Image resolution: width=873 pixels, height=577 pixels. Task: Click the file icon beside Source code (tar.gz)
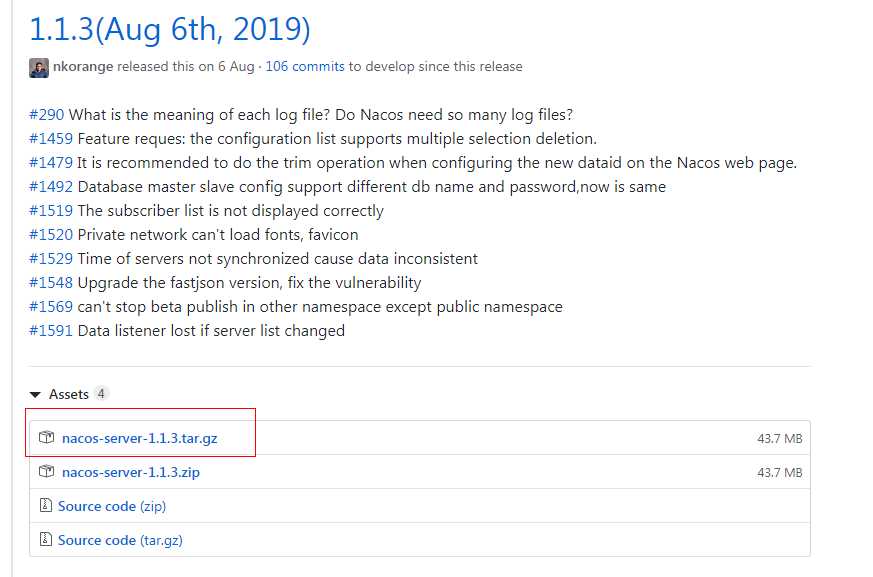click(45, 540)
